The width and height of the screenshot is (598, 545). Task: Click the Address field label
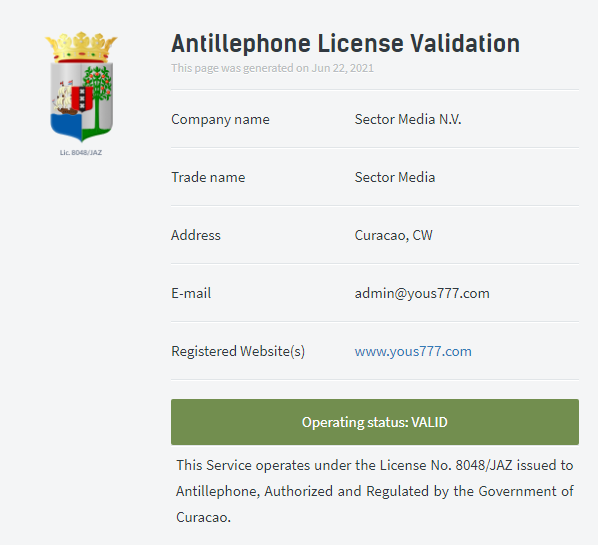click(x=196, y=235)
